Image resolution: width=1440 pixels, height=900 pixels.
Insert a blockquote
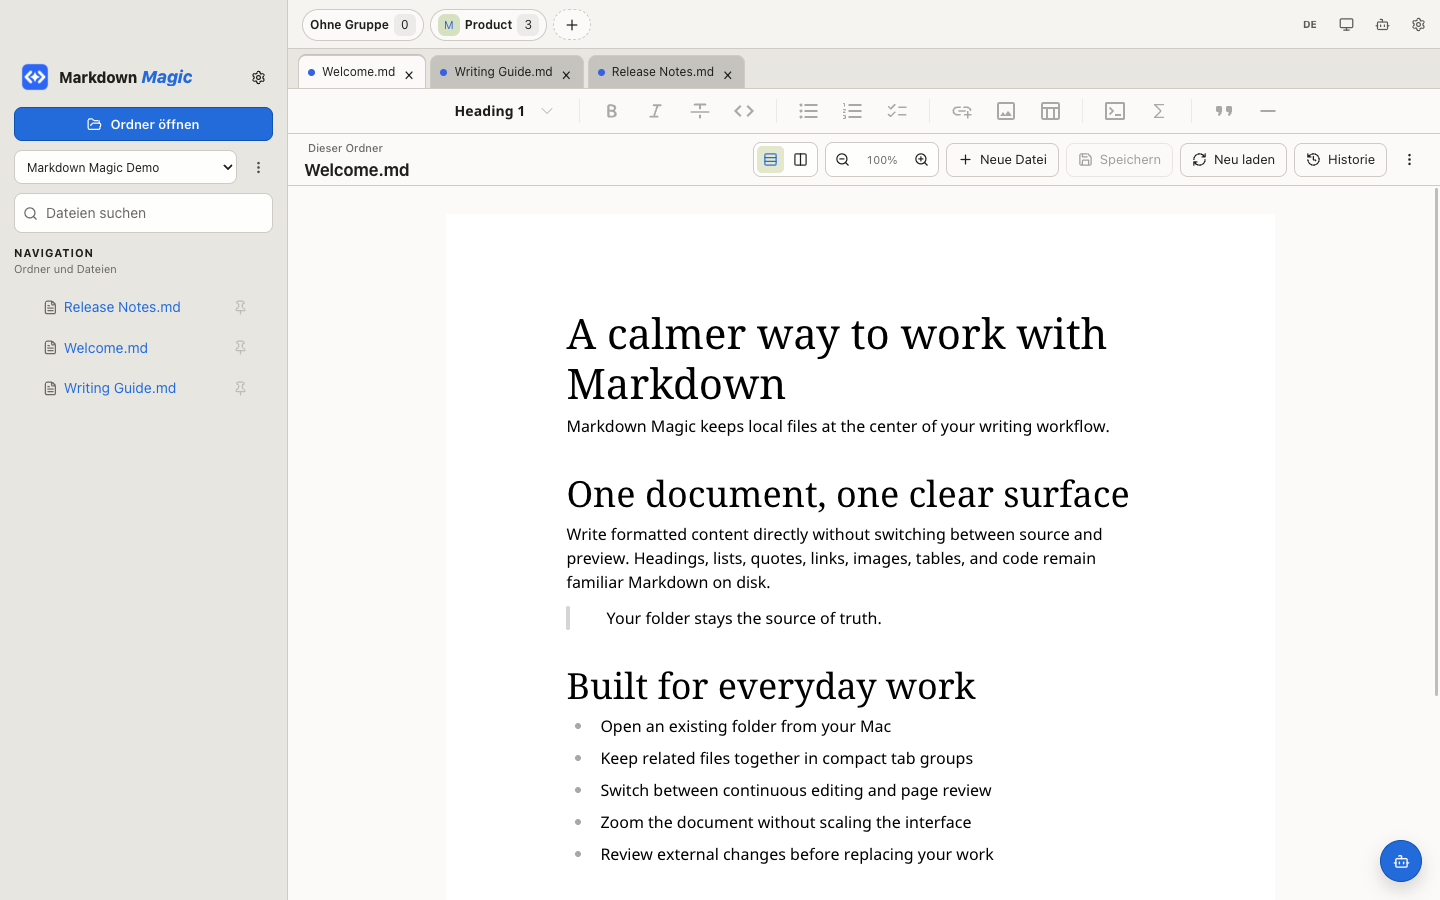click(x=1224, y=111)
